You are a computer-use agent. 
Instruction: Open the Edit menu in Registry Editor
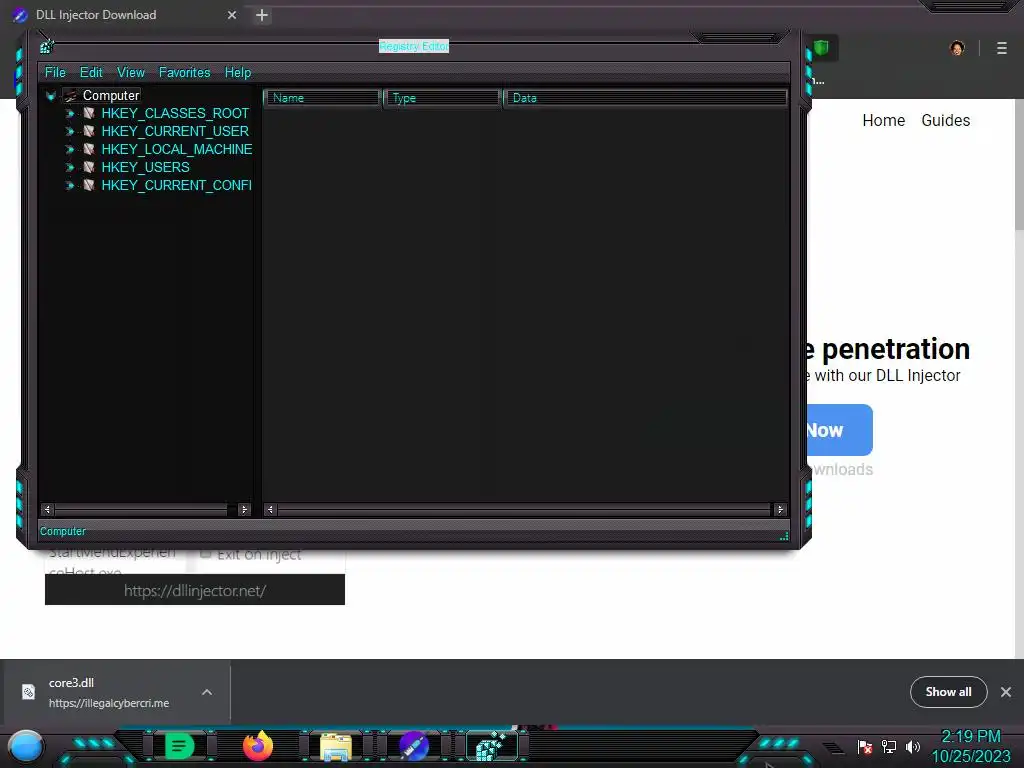coord(91,72)
